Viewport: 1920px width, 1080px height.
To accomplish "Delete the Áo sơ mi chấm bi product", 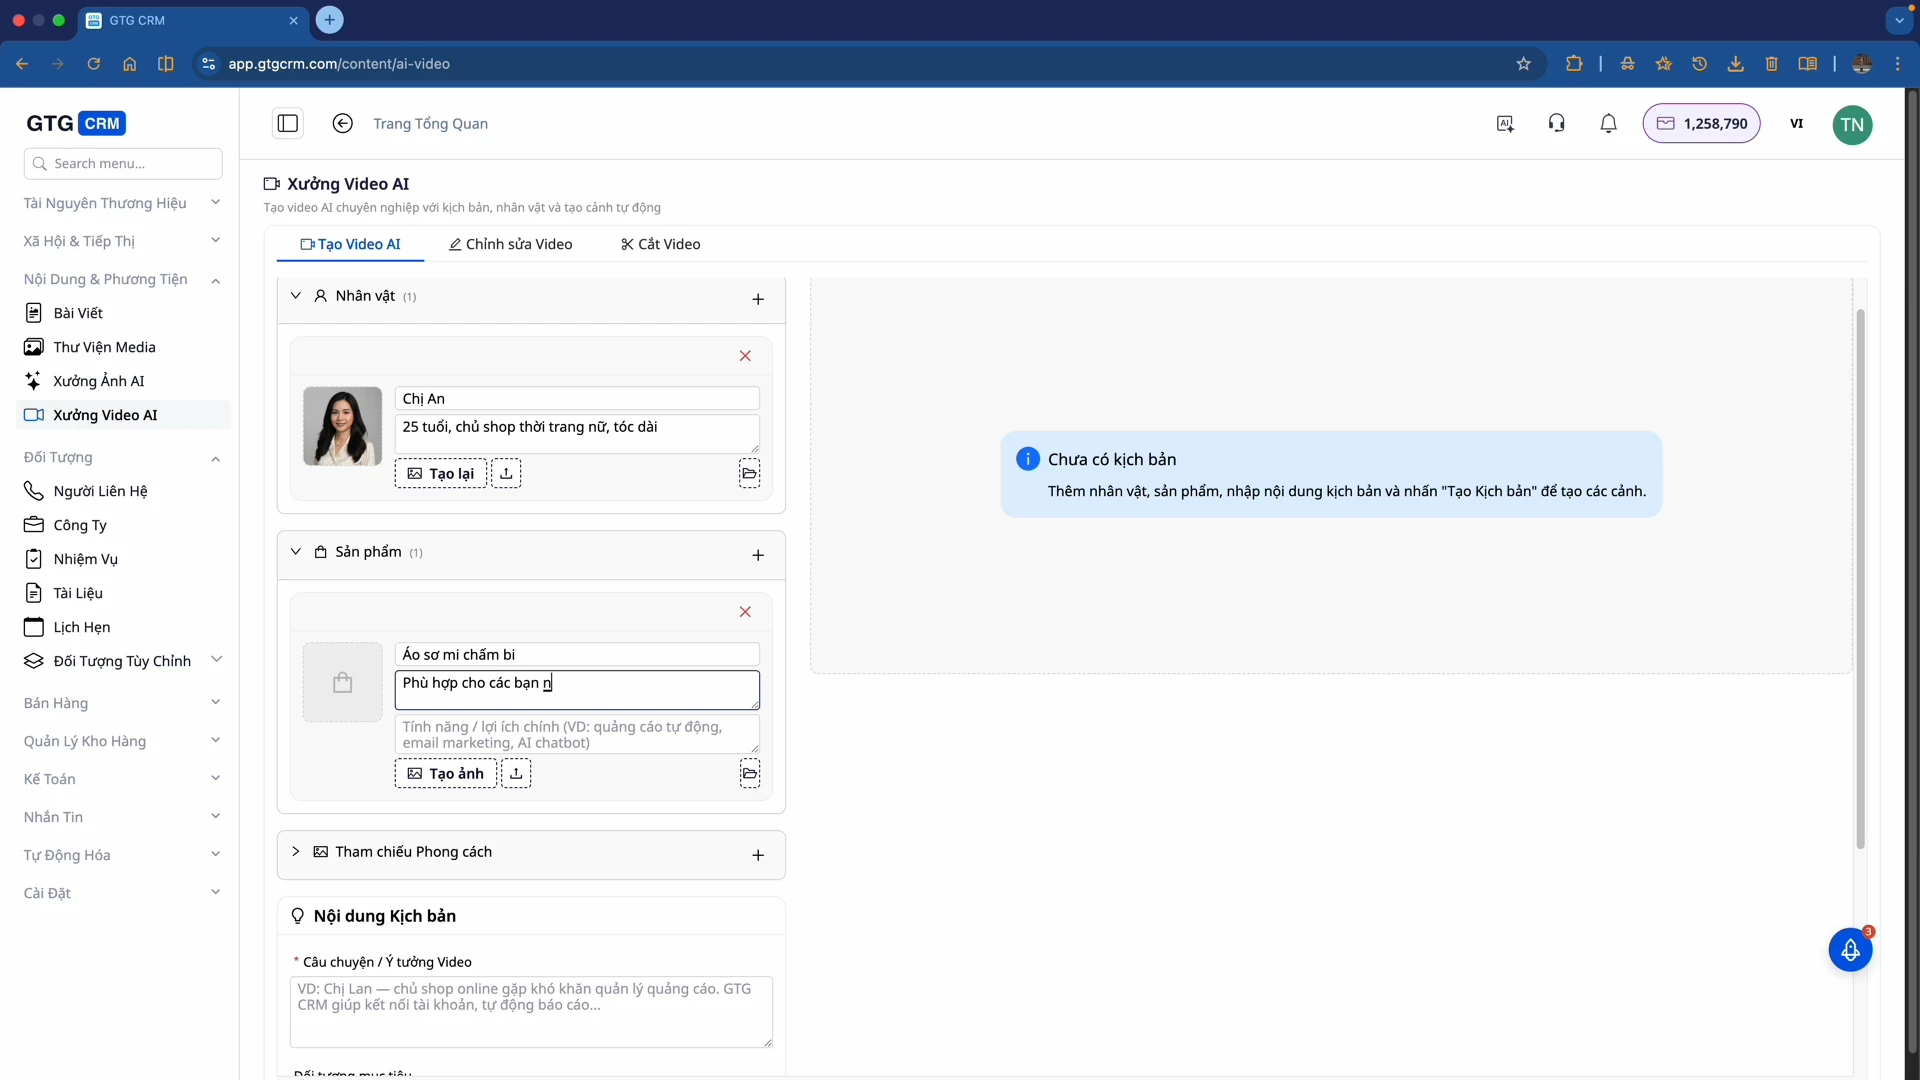I will [x=745, y=612].
